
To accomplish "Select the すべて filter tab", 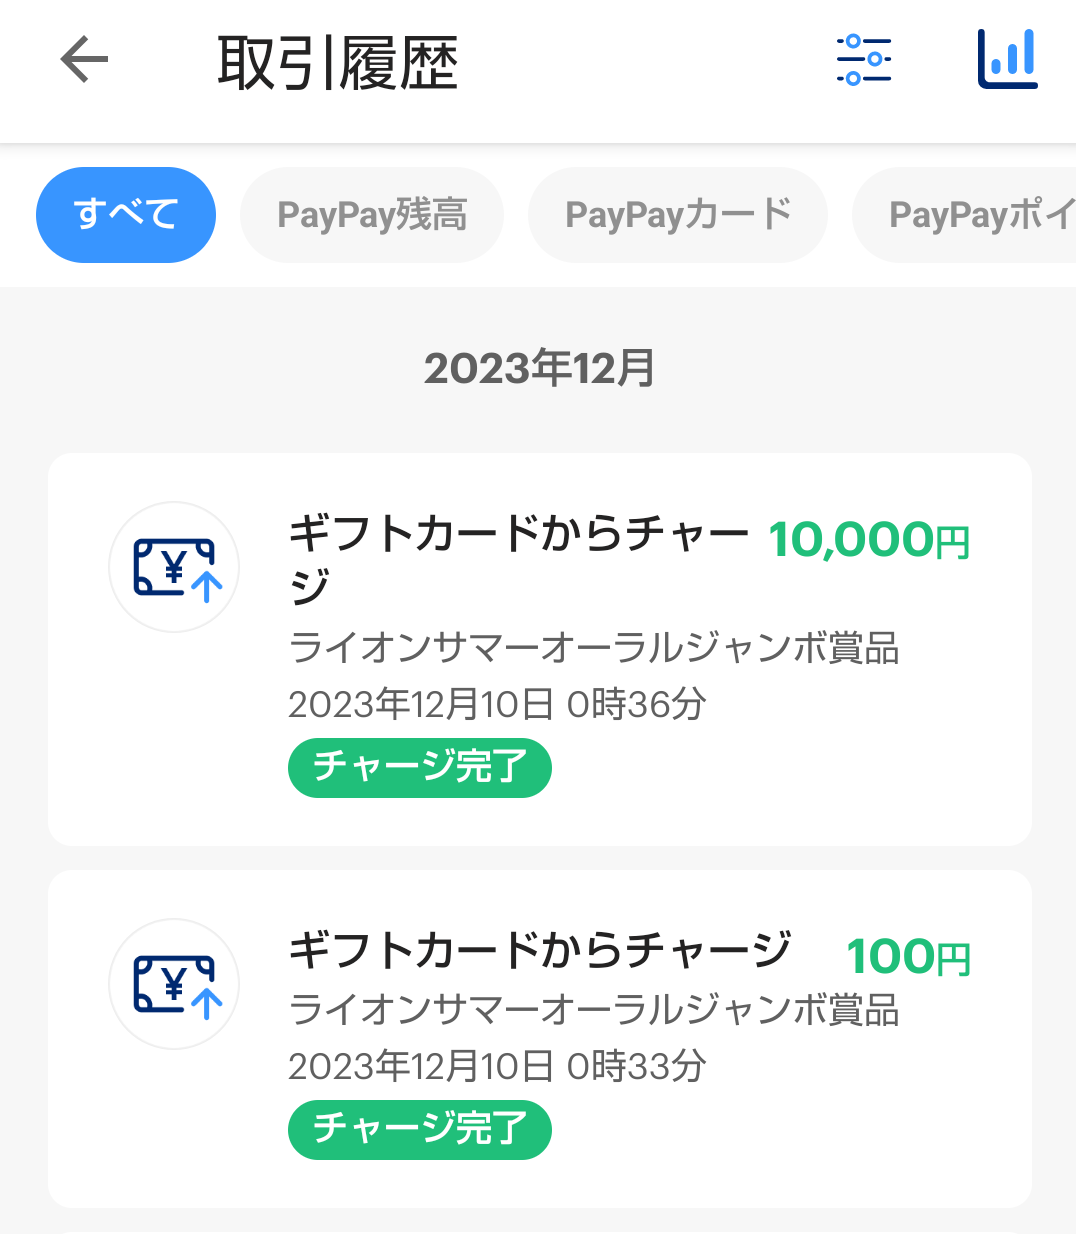I will click(x=126, y=215).
